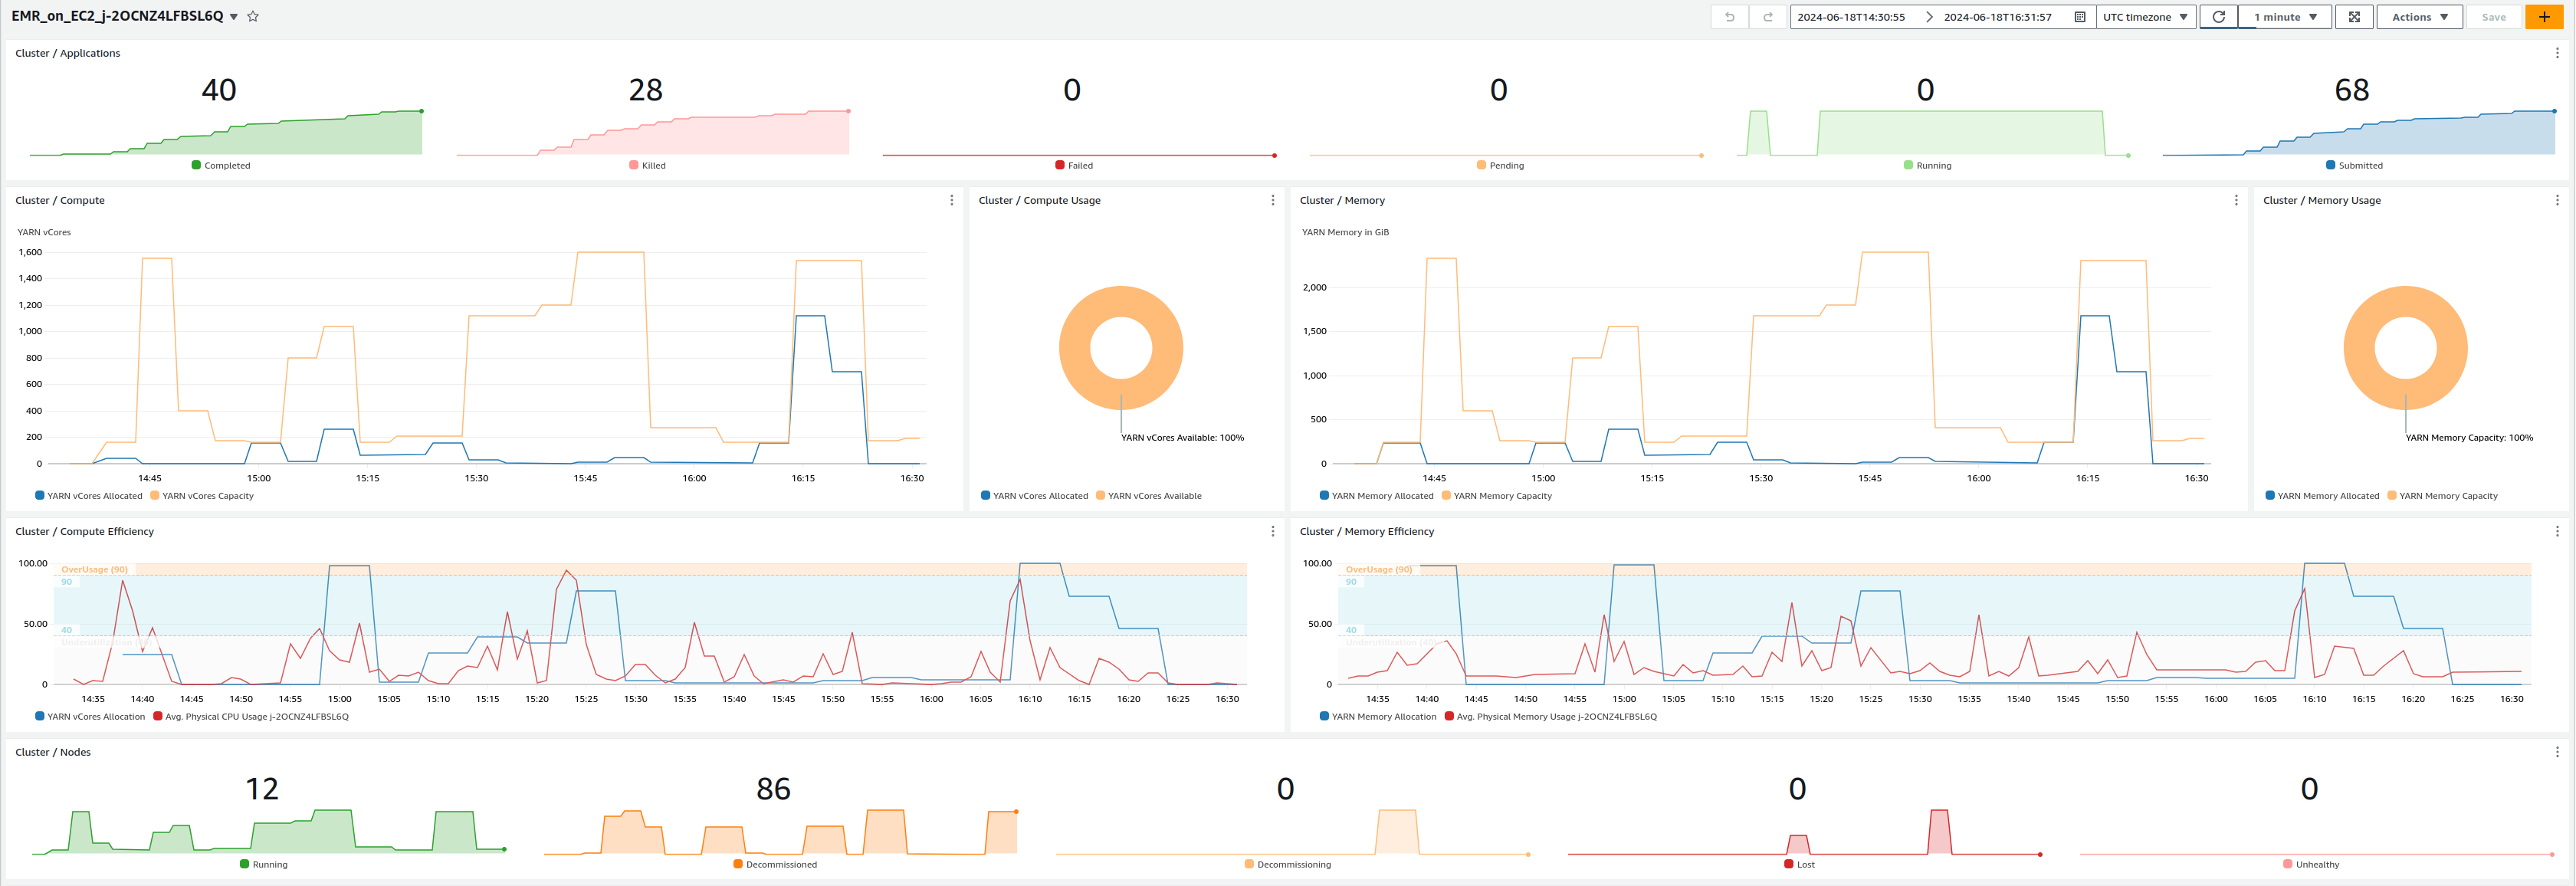Toggle the Completed applications legend
Screen dimensions: 2576x886
pos(221,165)
